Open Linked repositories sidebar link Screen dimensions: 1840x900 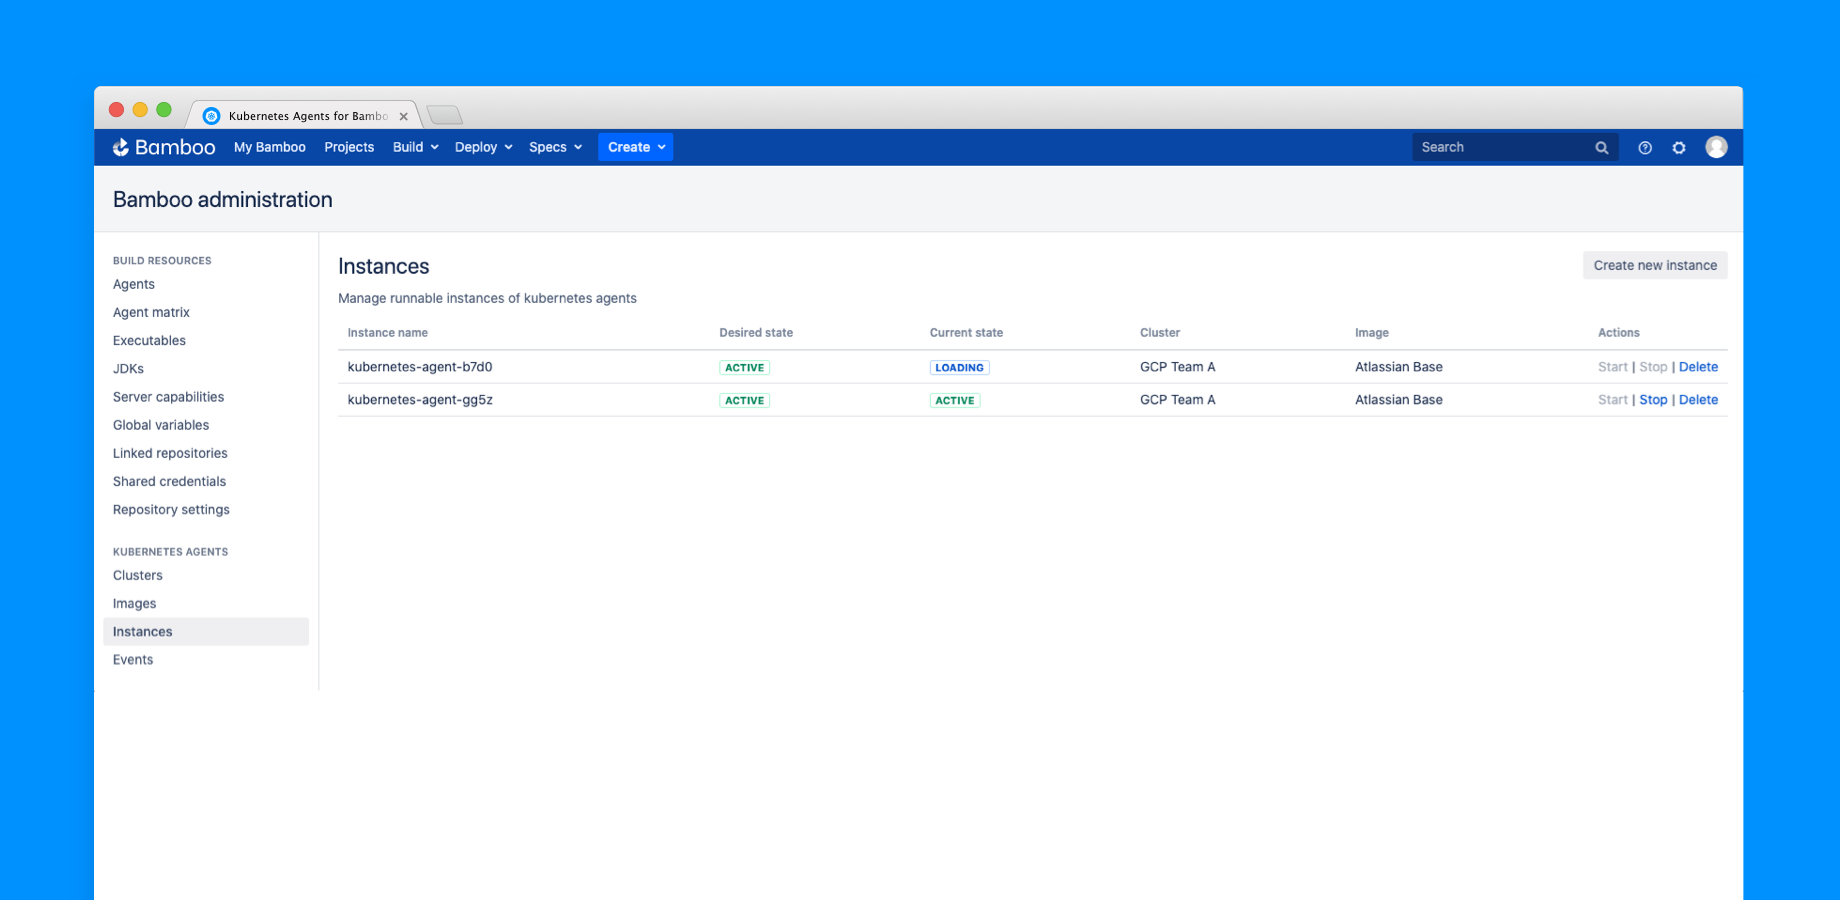(170, 453)
